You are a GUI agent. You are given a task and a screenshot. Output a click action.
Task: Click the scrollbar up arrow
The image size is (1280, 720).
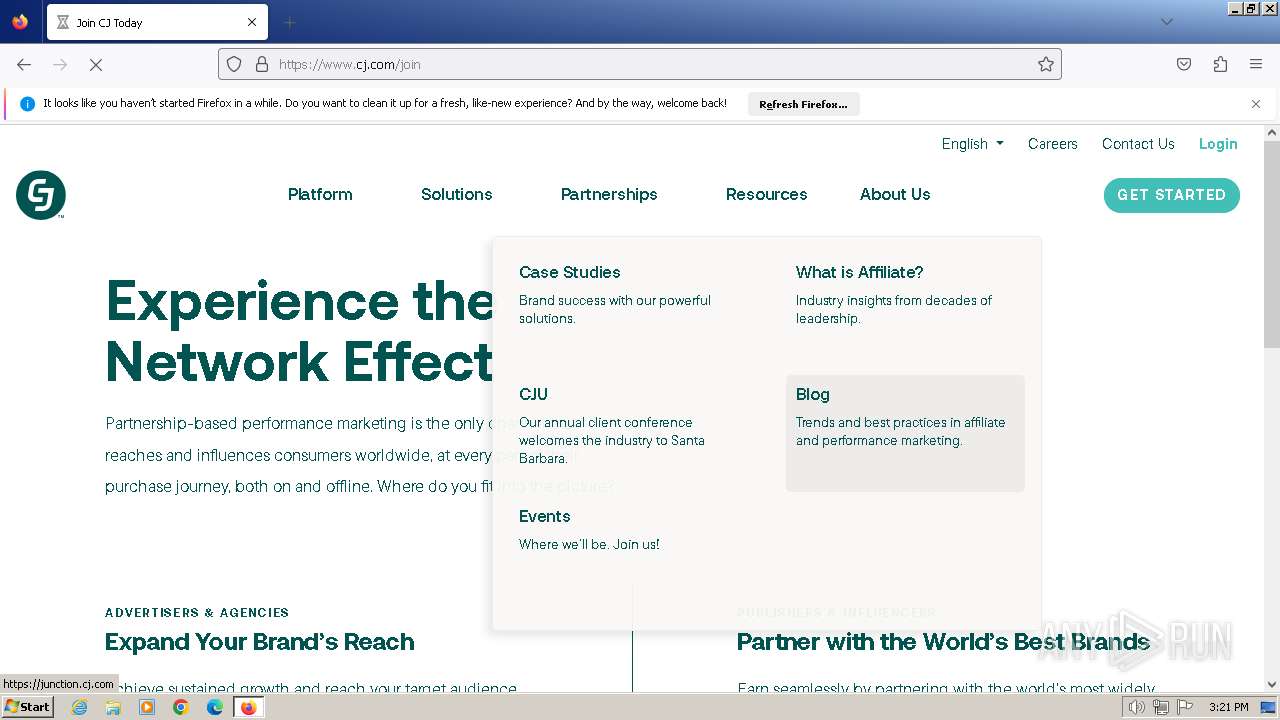1272,132
